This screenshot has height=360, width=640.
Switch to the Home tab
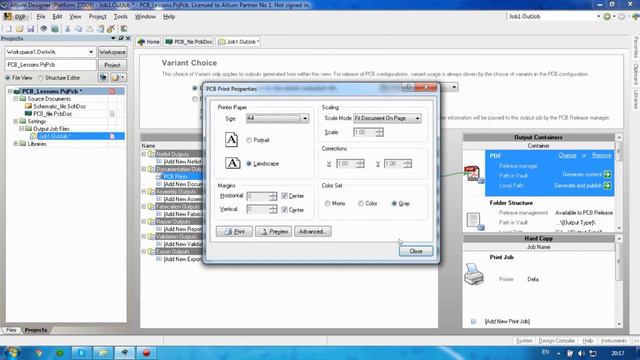[x=149, y=42]
